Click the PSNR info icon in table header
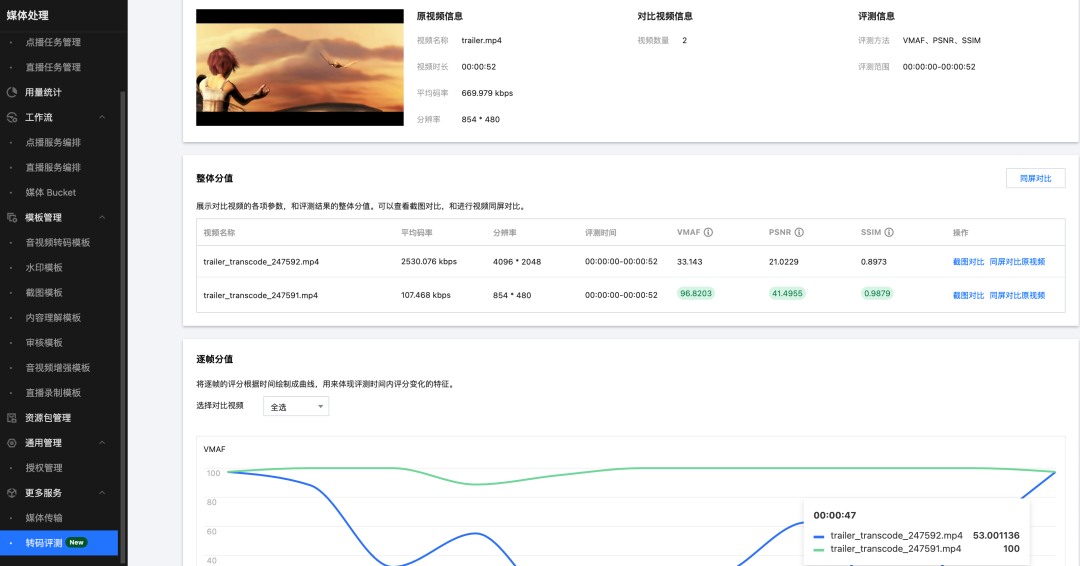1080x566 pixels. [x=799, y=233]
